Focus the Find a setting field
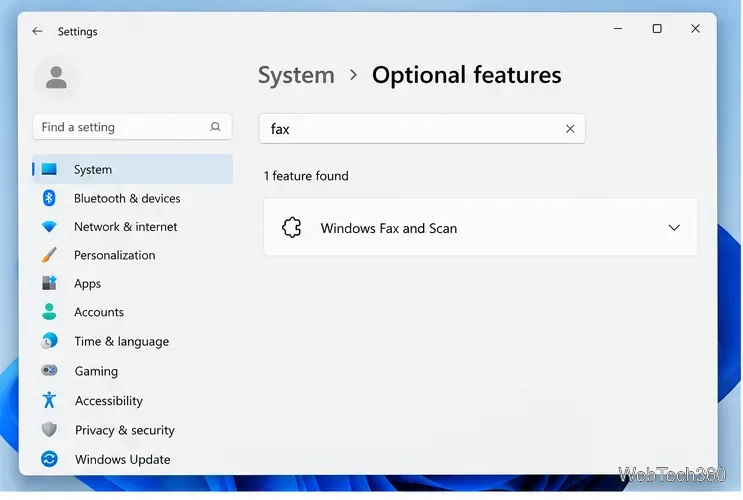The height and width of the screenshot is (500, 743). (132, 127)
